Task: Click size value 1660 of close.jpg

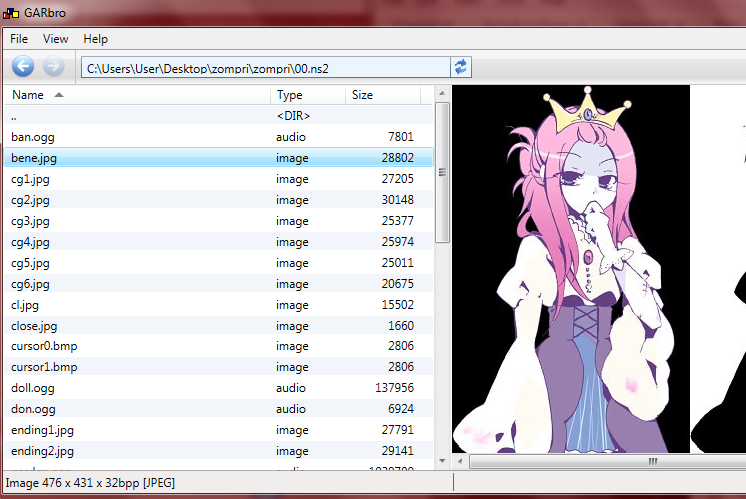Action: [401, 325]
